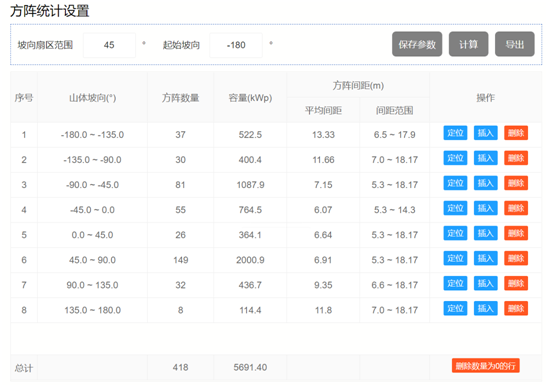The image size is (548, 387).
Task: Select the 总计 row label
Action: click(x=24, y=368)
